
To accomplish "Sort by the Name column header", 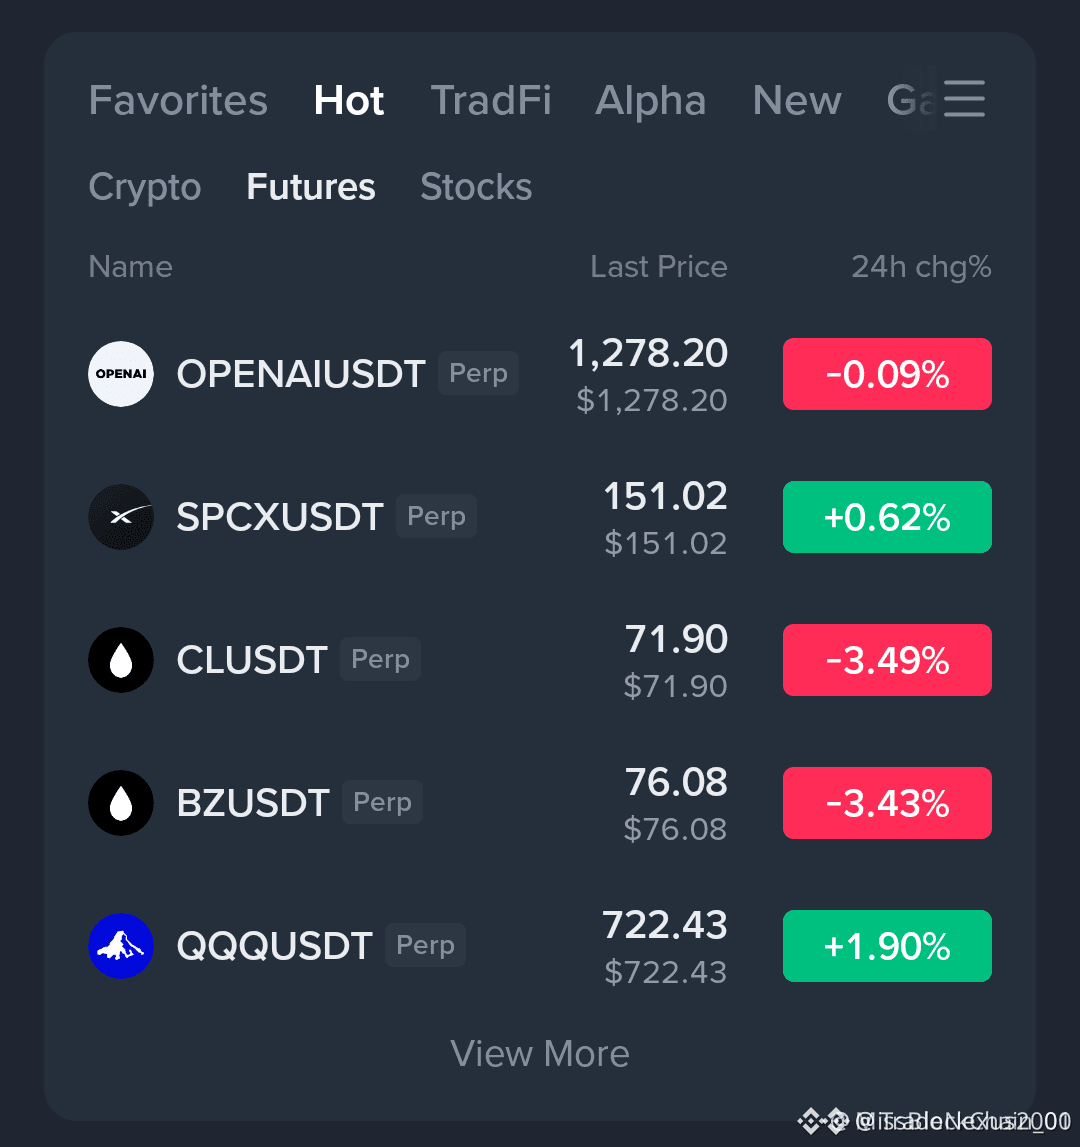I will pyautogui.click(x=130, y=267).
